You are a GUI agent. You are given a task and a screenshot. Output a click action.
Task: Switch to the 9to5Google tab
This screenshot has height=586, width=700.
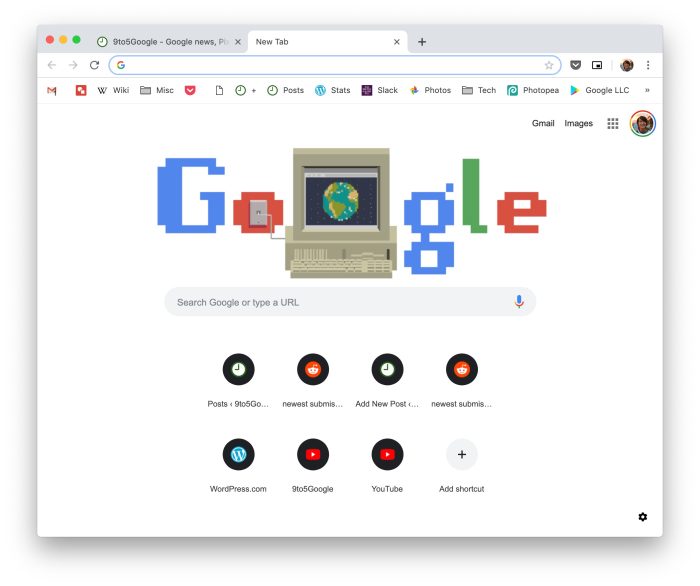tap(169, 42)
